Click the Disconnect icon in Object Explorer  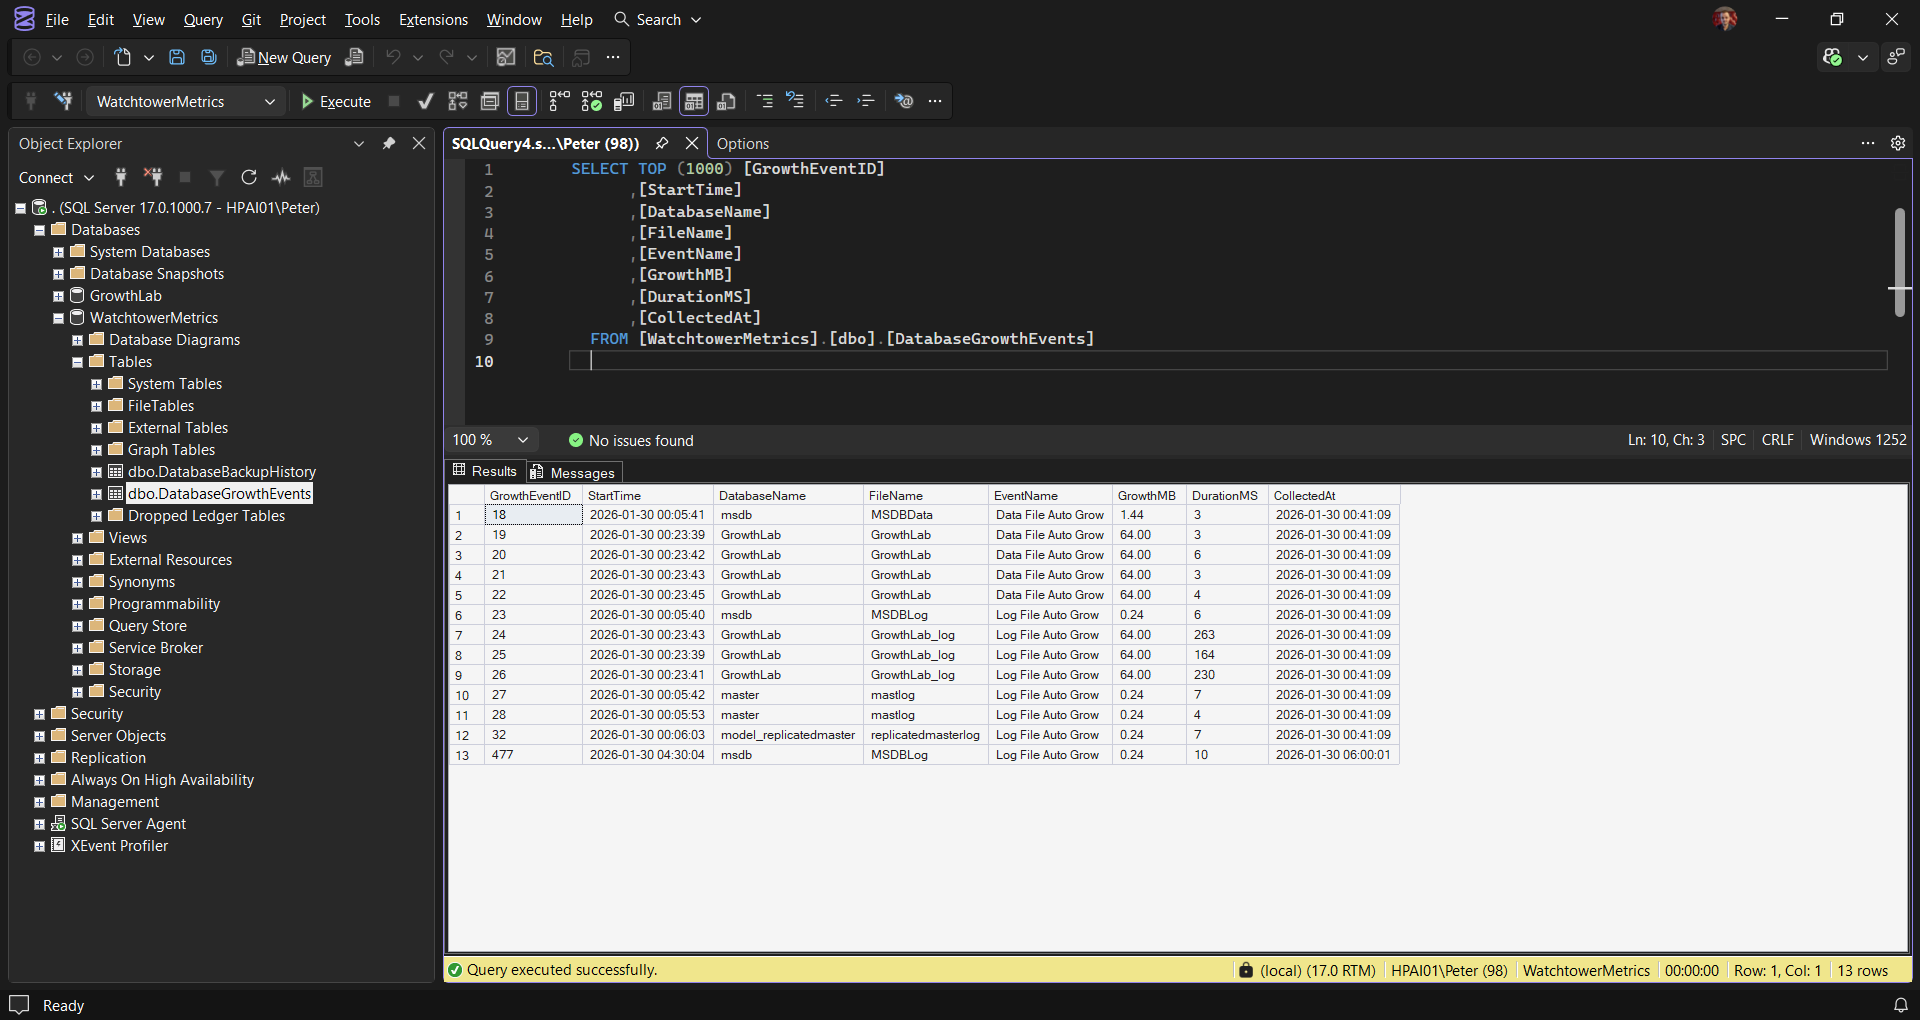click(153, 177)
